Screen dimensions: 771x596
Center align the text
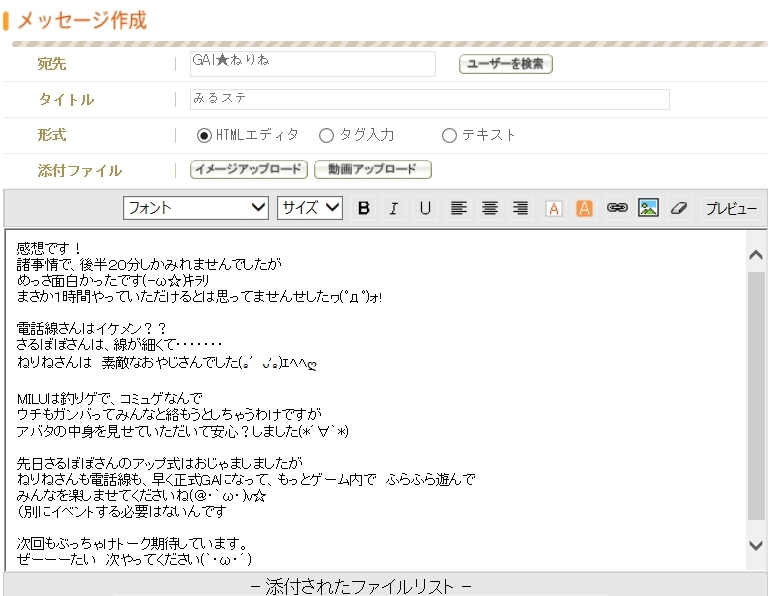tap(490, 208)
